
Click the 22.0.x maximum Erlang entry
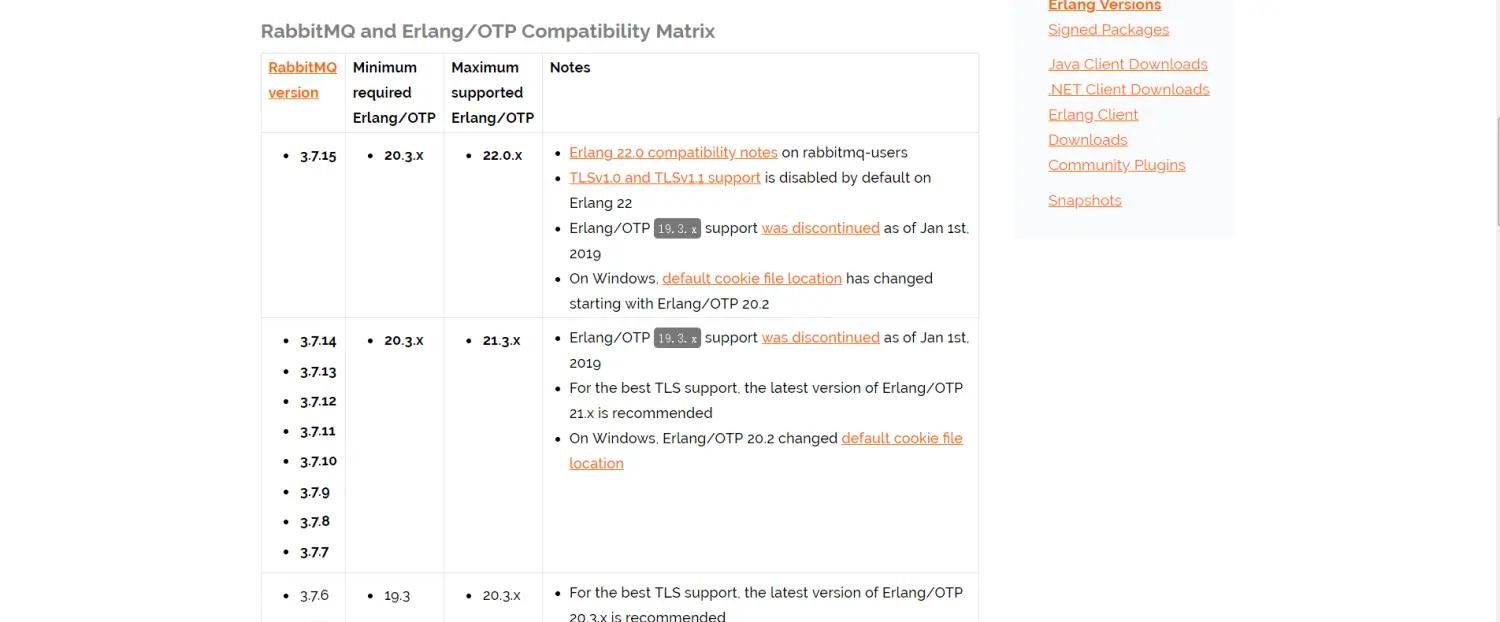[x=502, y=156]
